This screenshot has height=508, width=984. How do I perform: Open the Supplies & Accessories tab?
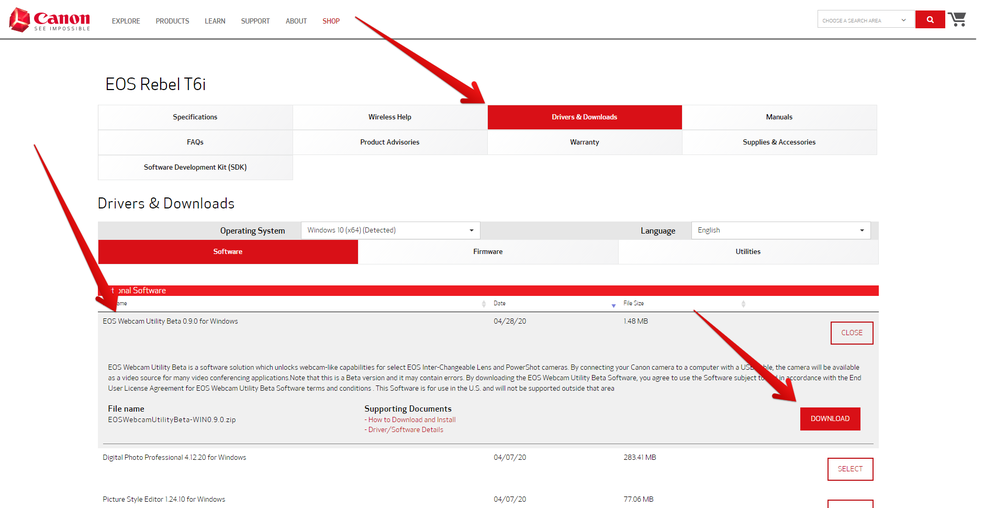tap(779, 143)
